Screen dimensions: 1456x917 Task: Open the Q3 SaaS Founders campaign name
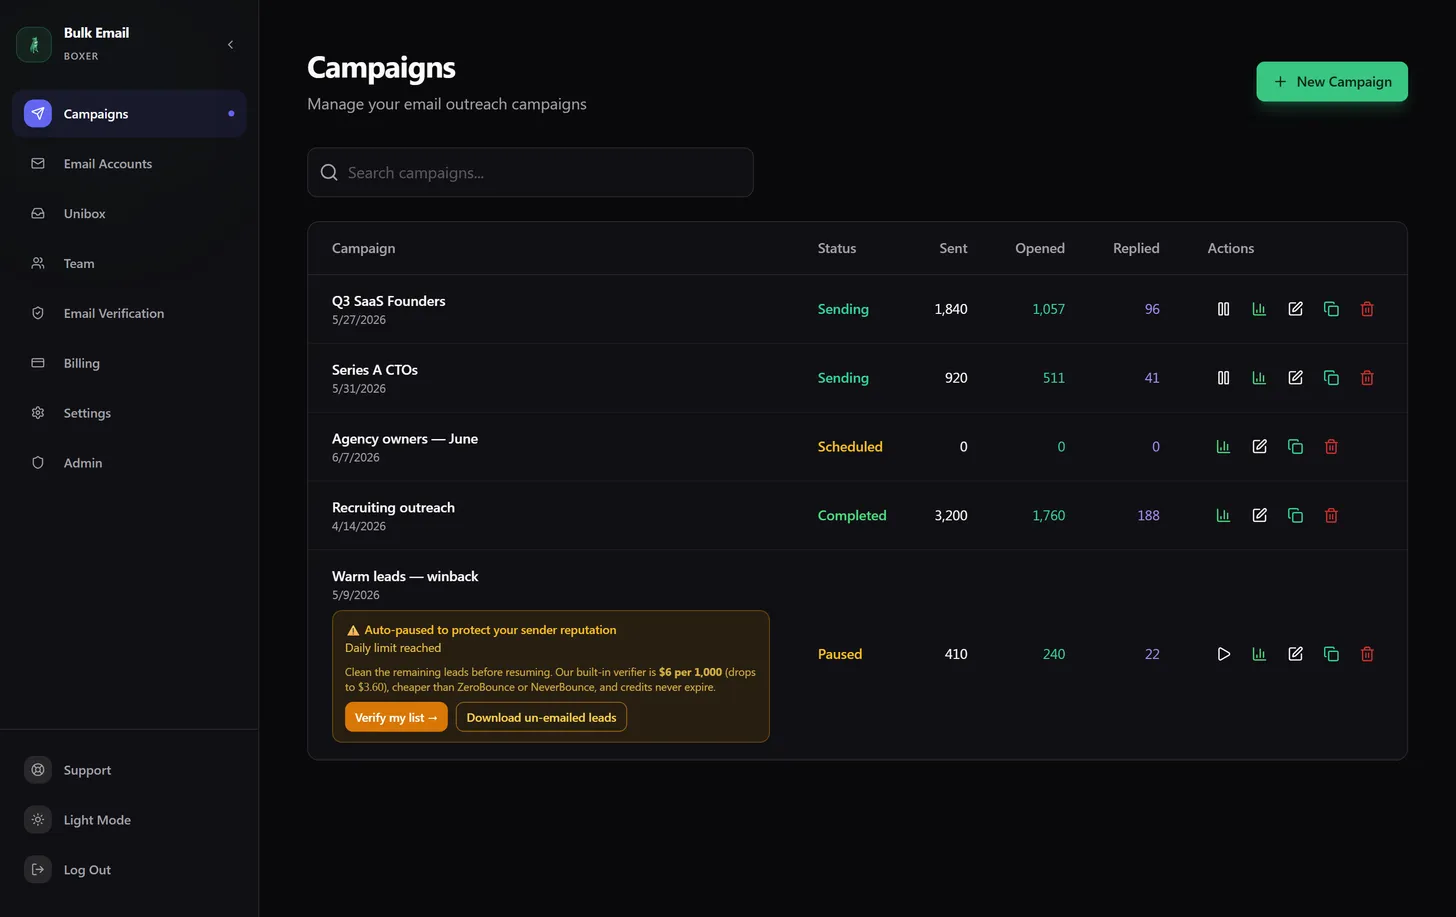[x=389, y=301]
